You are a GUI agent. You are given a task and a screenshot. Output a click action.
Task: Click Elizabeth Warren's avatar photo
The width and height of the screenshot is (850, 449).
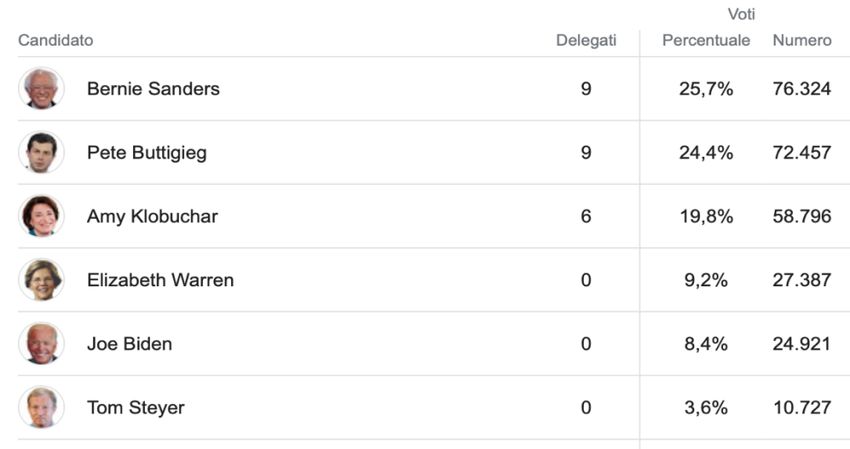(x=41, y=280)
